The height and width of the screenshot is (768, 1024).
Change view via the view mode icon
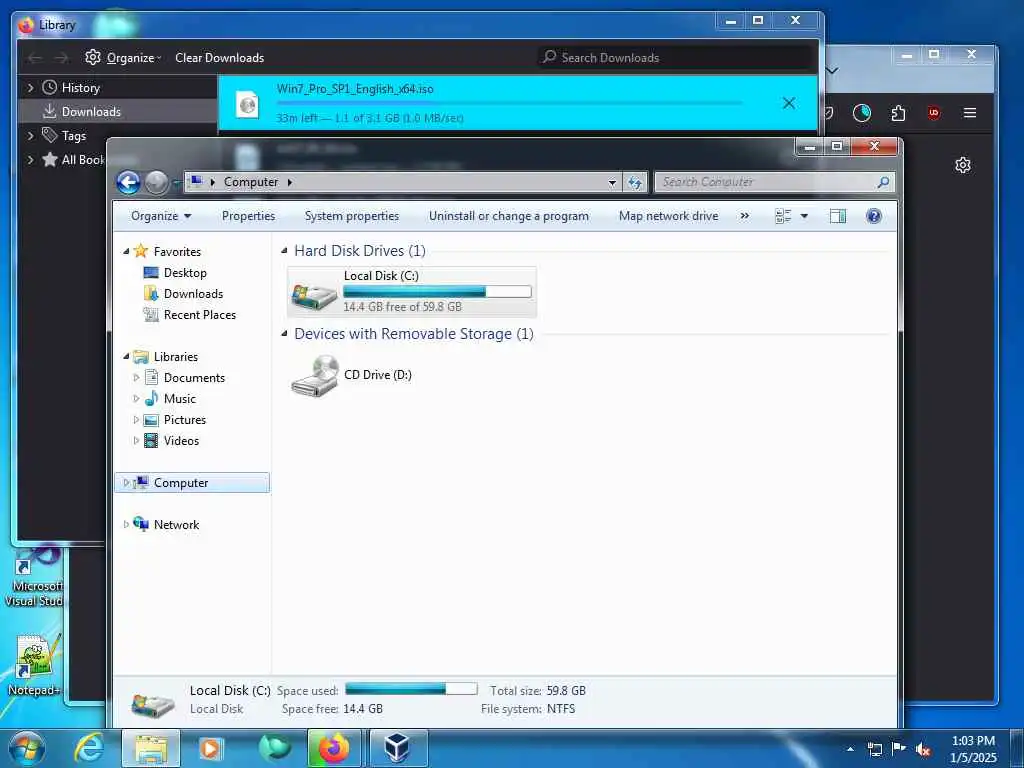tap(783, 216)
